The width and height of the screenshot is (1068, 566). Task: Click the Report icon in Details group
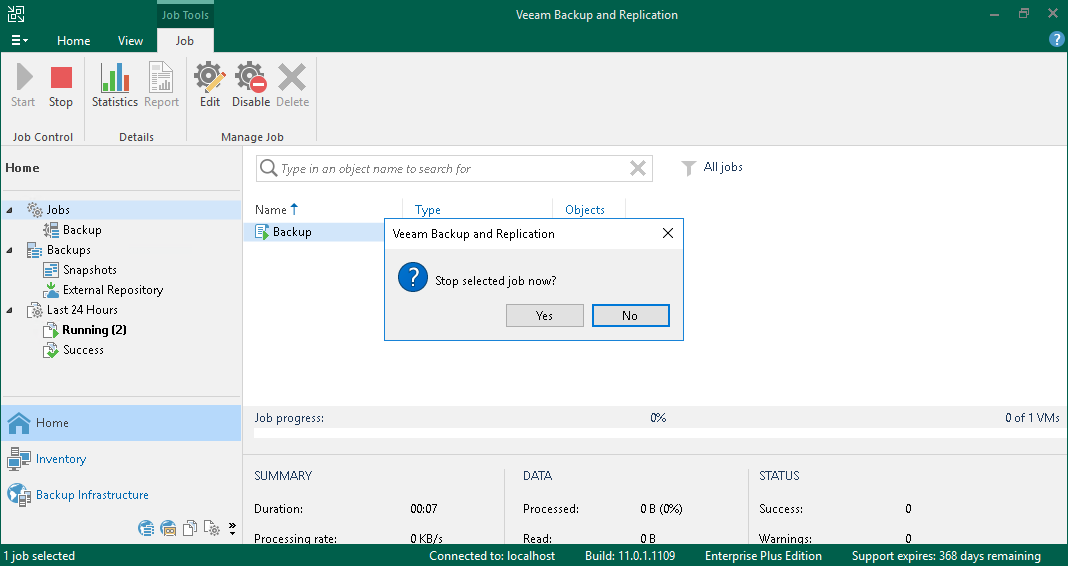pos(161,77)
